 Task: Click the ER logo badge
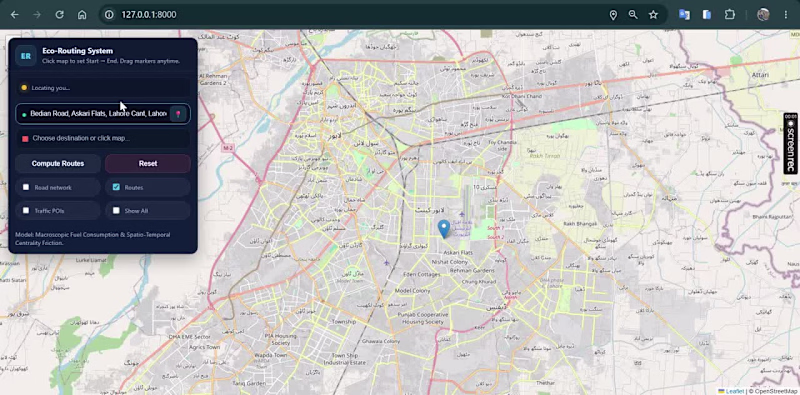[26, 56]
